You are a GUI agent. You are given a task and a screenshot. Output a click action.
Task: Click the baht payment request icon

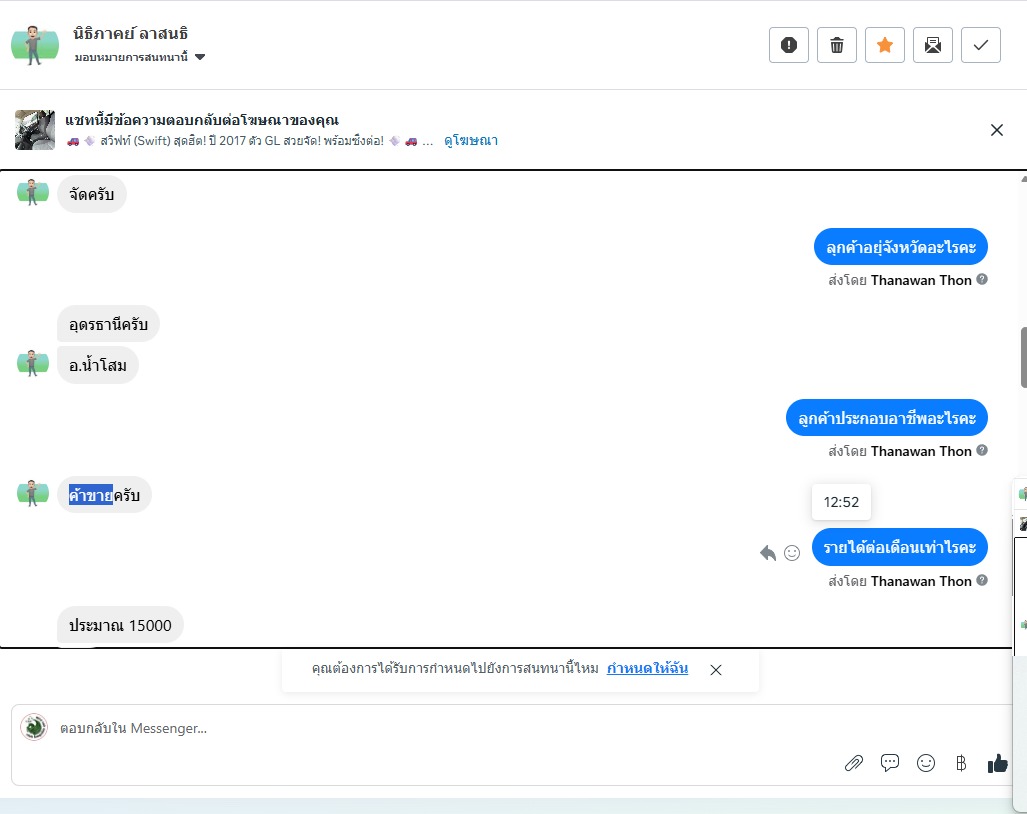tap(961, 764)
